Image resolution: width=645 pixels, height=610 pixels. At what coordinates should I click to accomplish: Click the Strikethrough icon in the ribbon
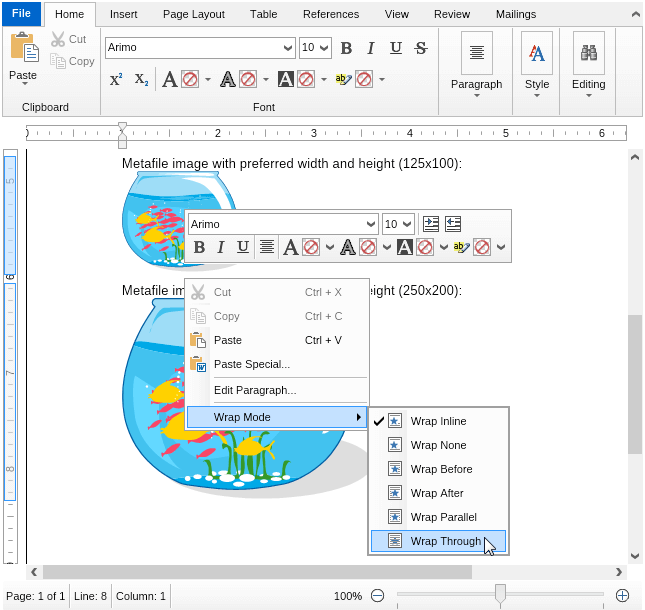pos(421,48)
